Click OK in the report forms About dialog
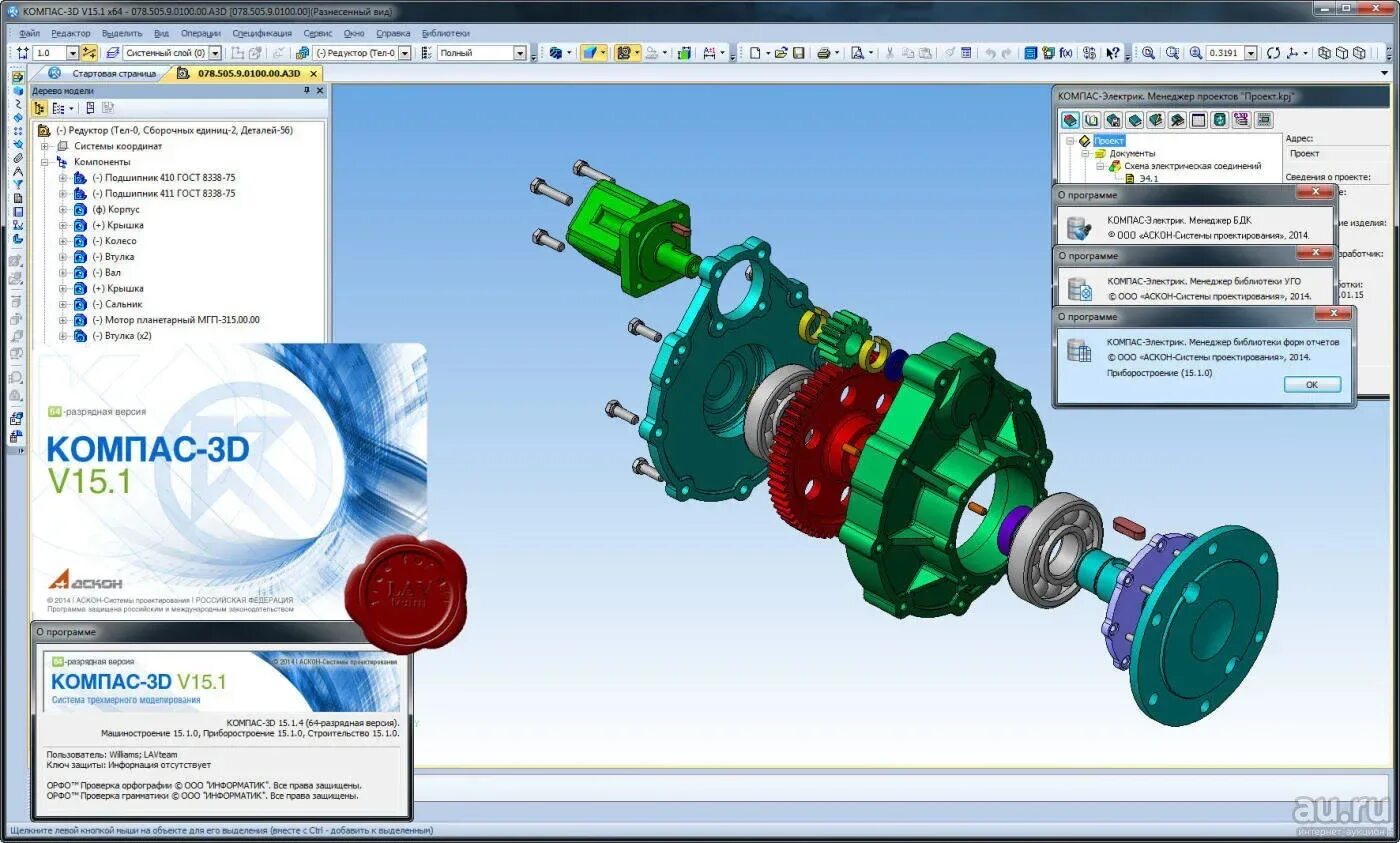 (1311, 384)
